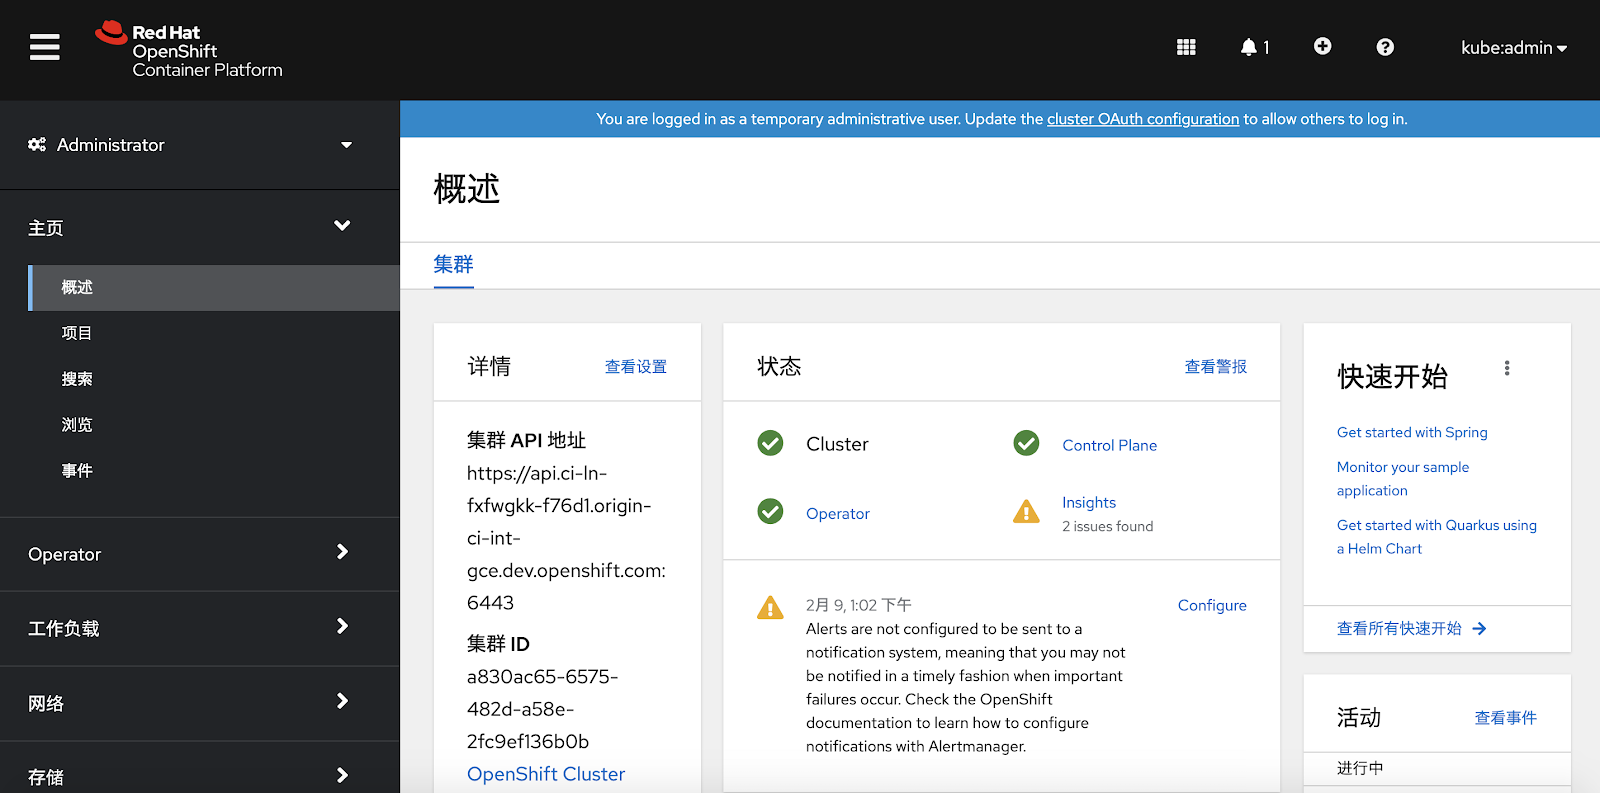Click the Insights warning triangle icon

(x=1026, y=512)
